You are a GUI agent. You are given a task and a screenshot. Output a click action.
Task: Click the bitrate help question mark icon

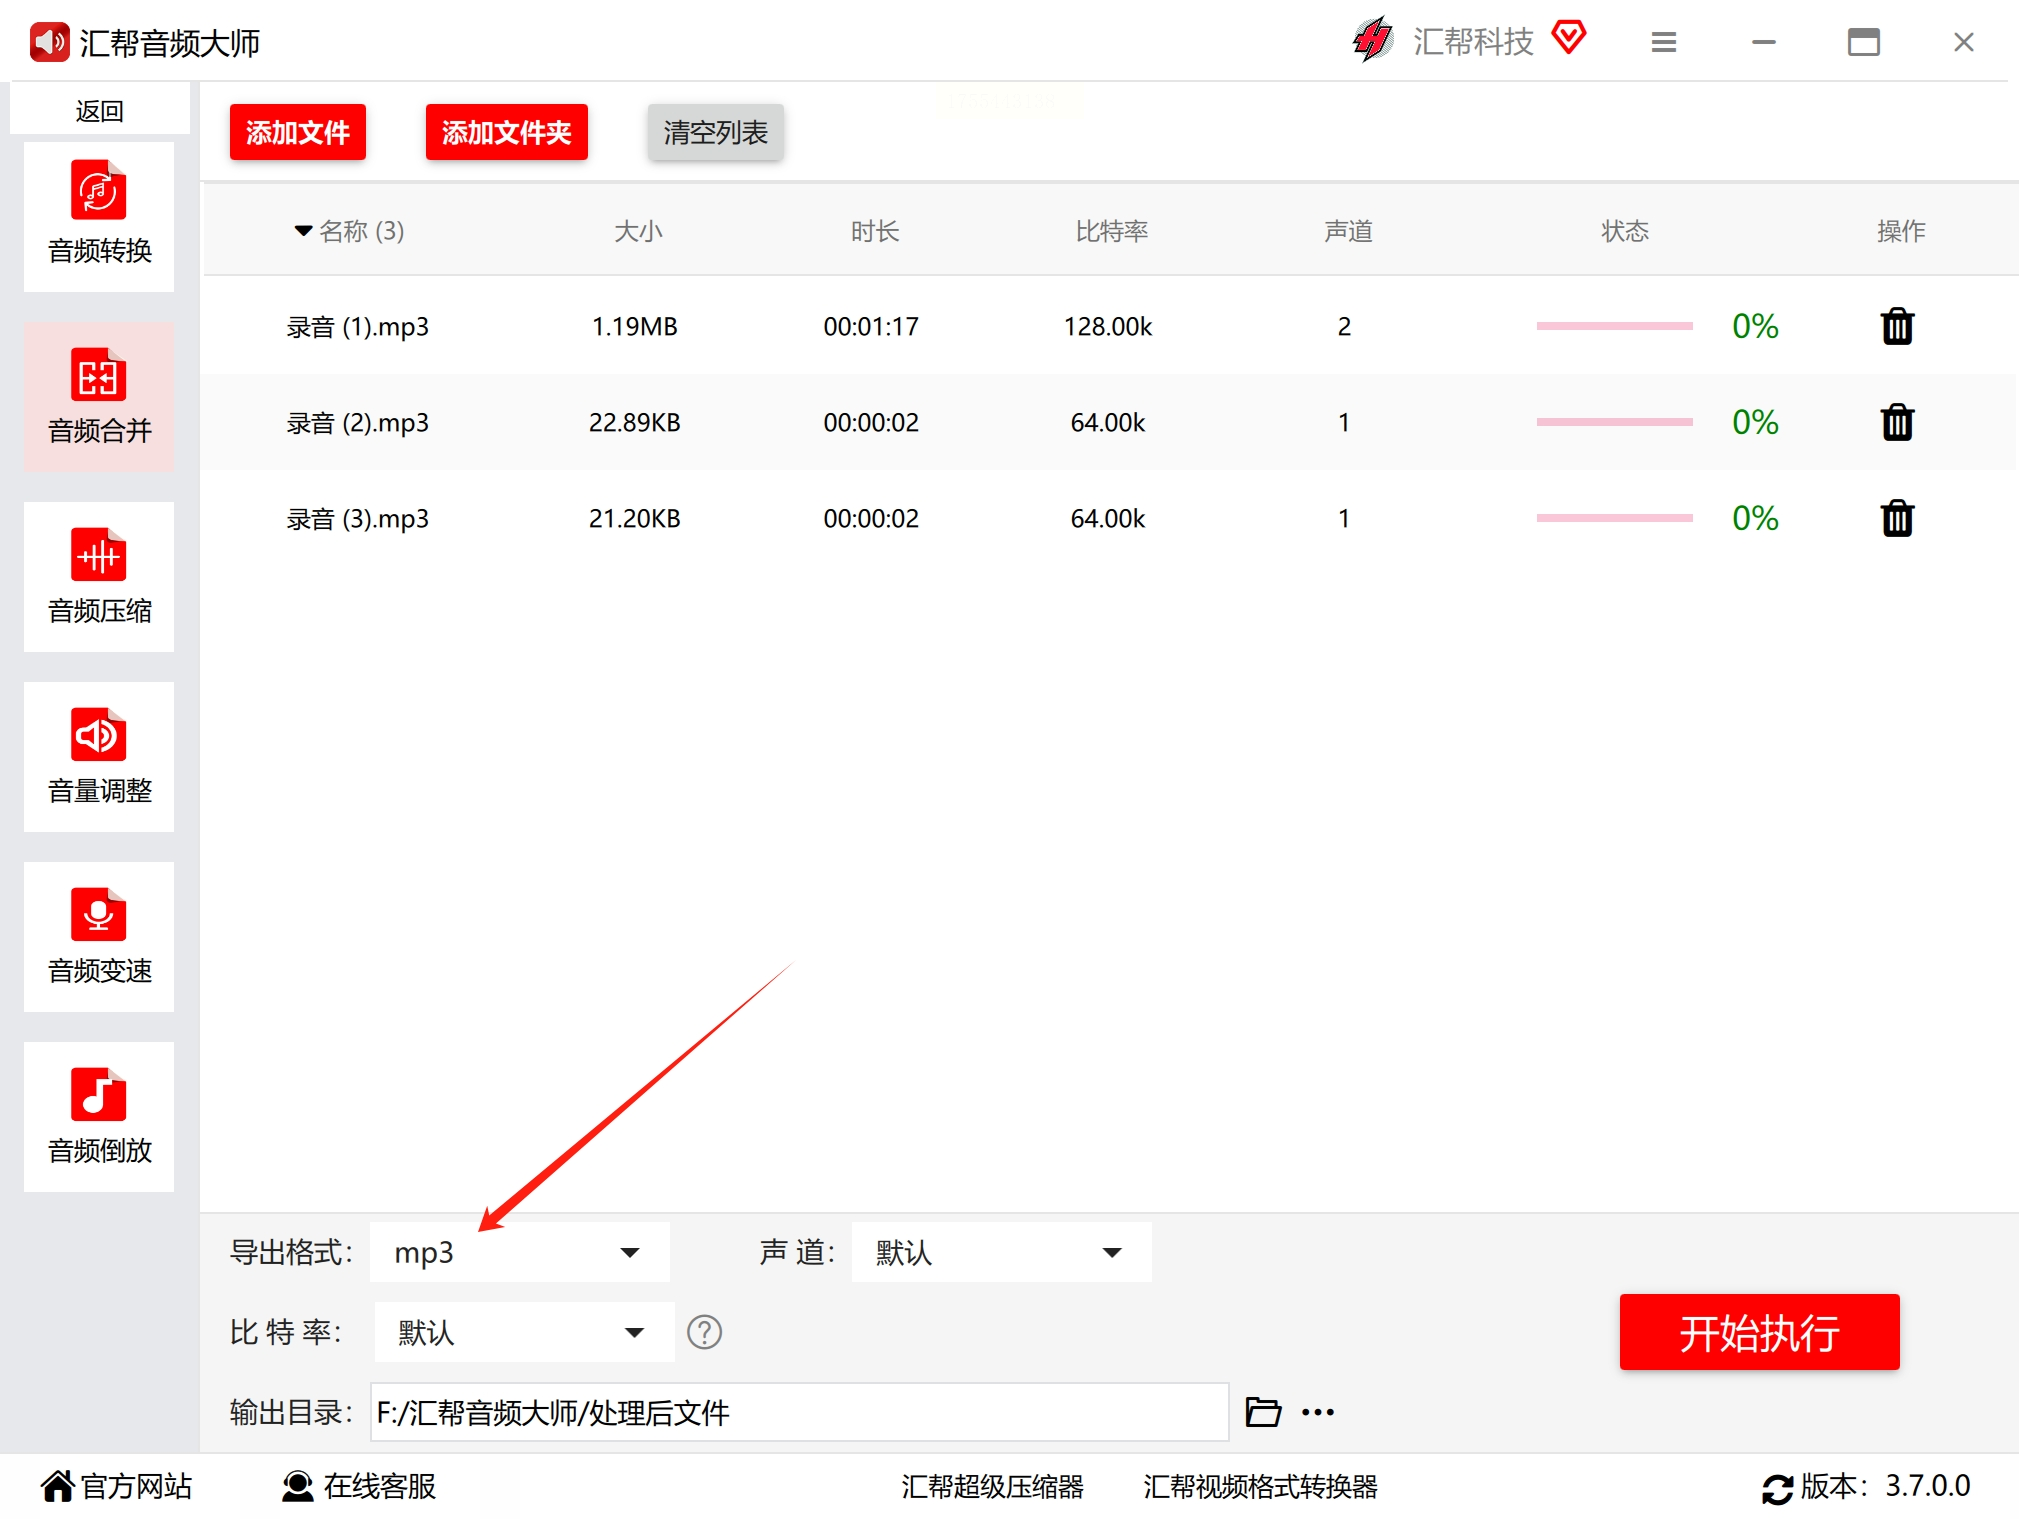704,1331
